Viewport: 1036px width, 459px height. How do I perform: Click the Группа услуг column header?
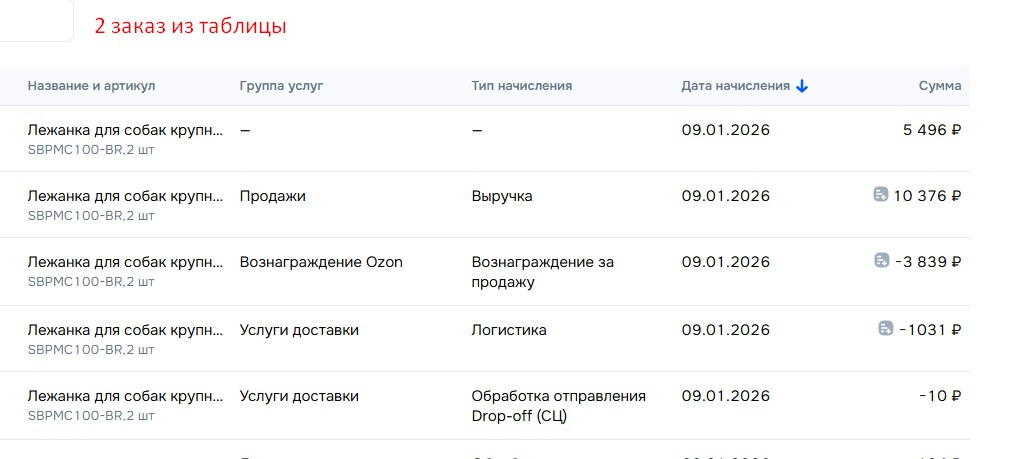click(x=281, y=86)
